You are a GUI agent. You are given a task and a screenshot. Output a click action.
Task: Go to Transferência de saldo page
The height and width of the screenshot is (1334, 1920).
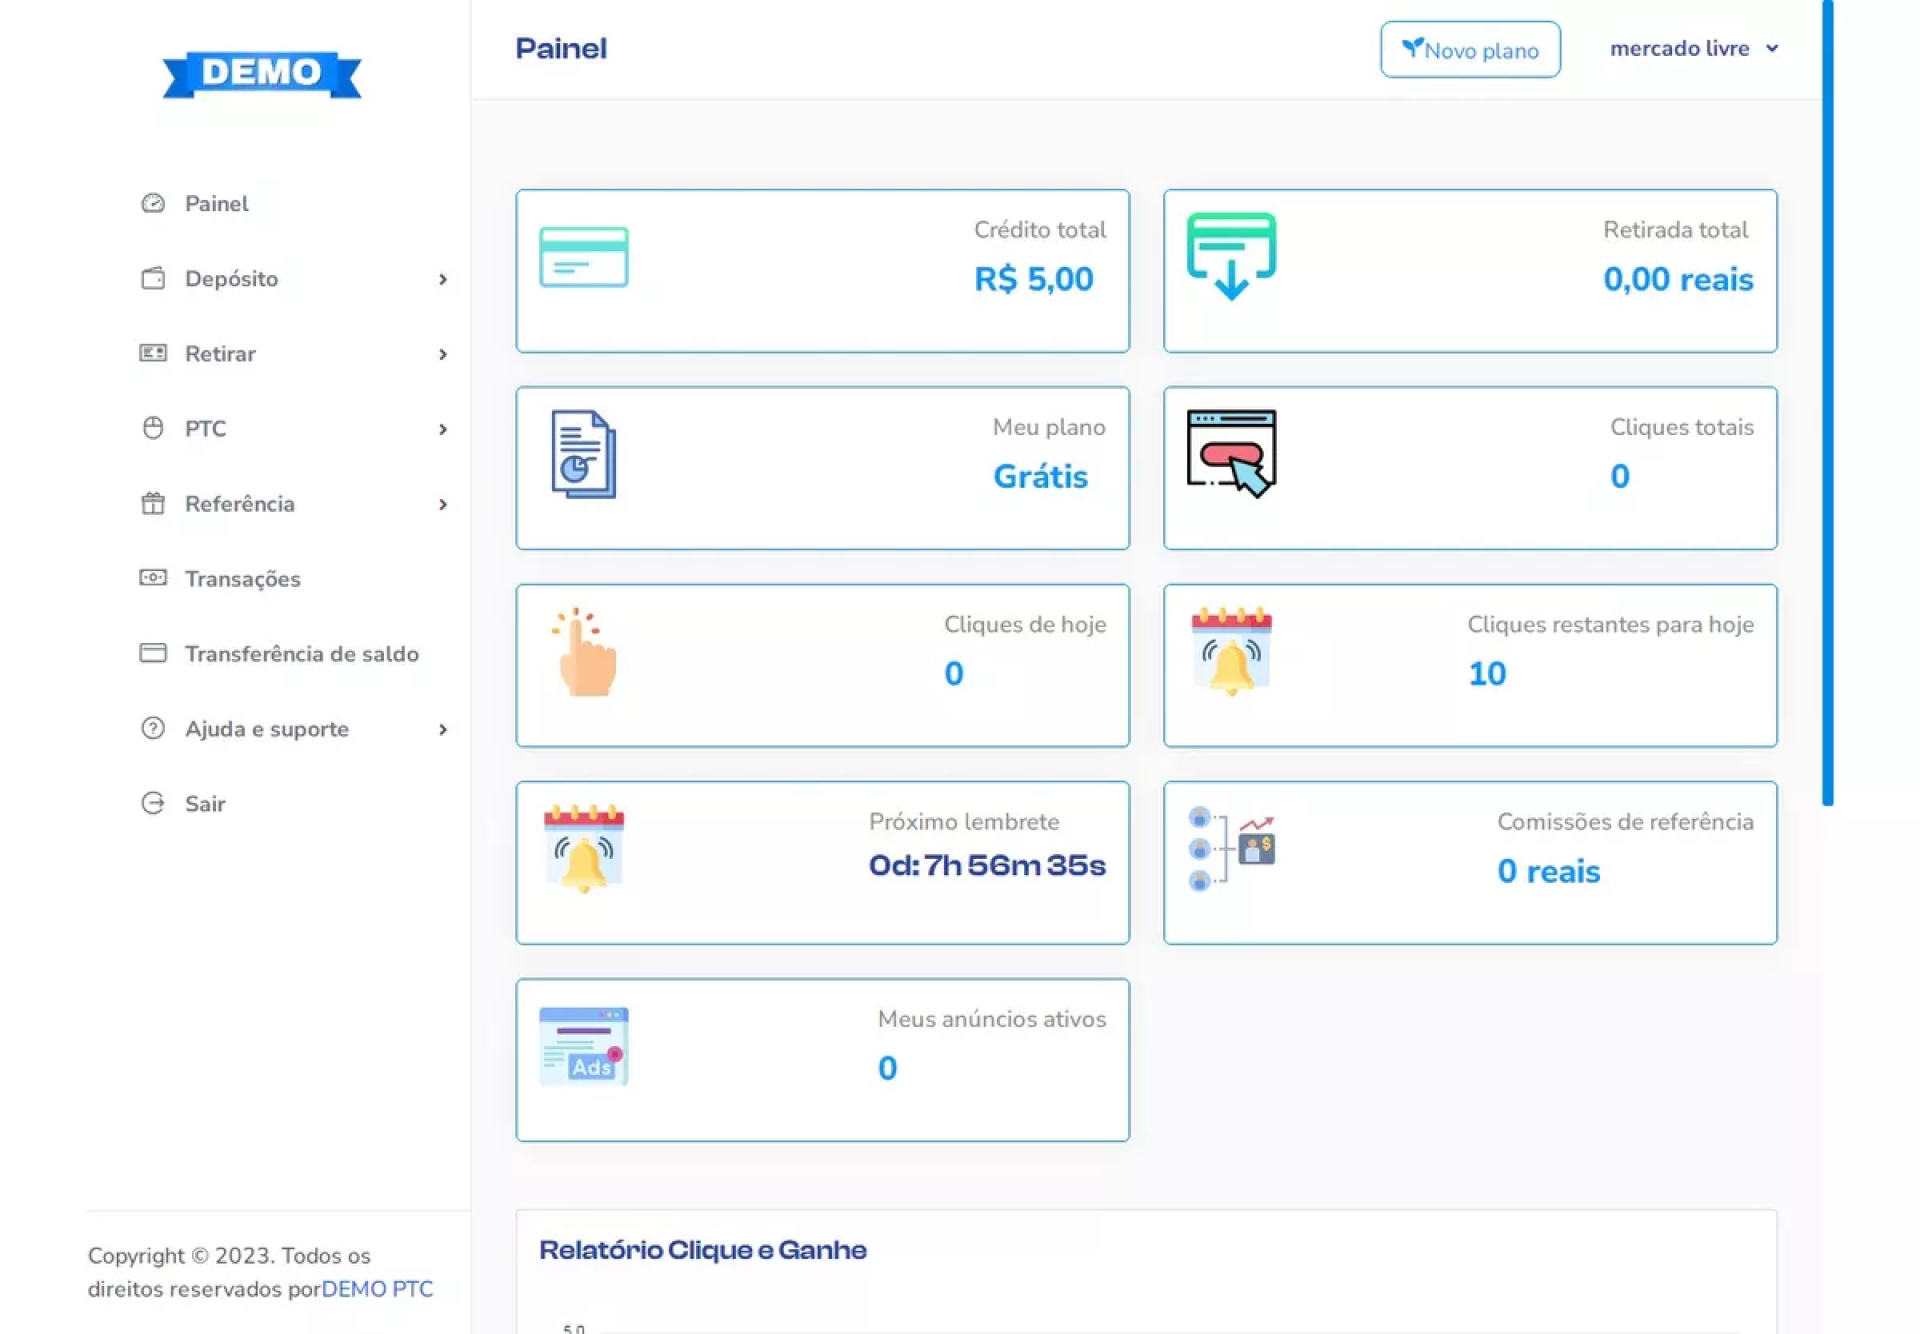301,654
